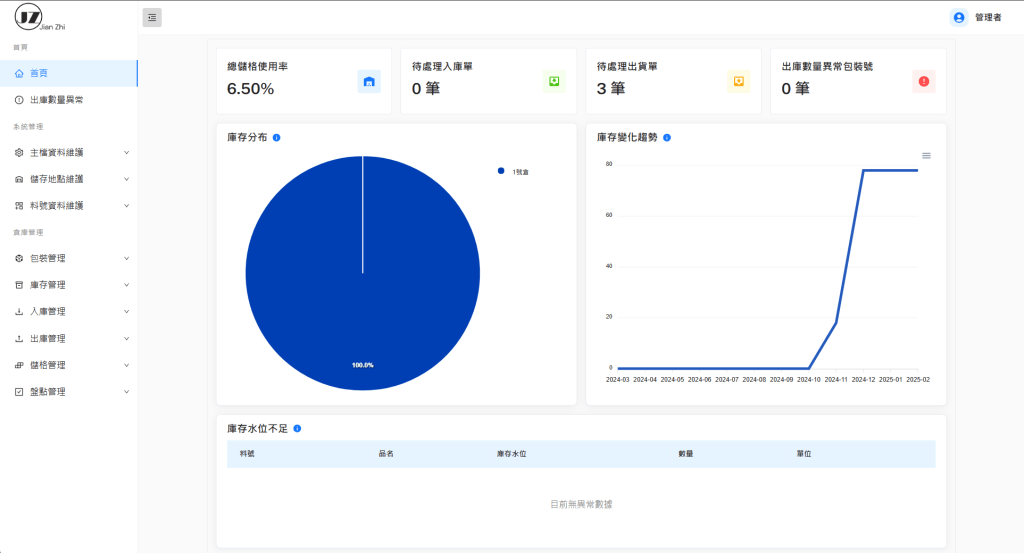The image size is (1024, 553).
Task: Expand the 儲存地點維護 submenu
Action: pos(69,179)
